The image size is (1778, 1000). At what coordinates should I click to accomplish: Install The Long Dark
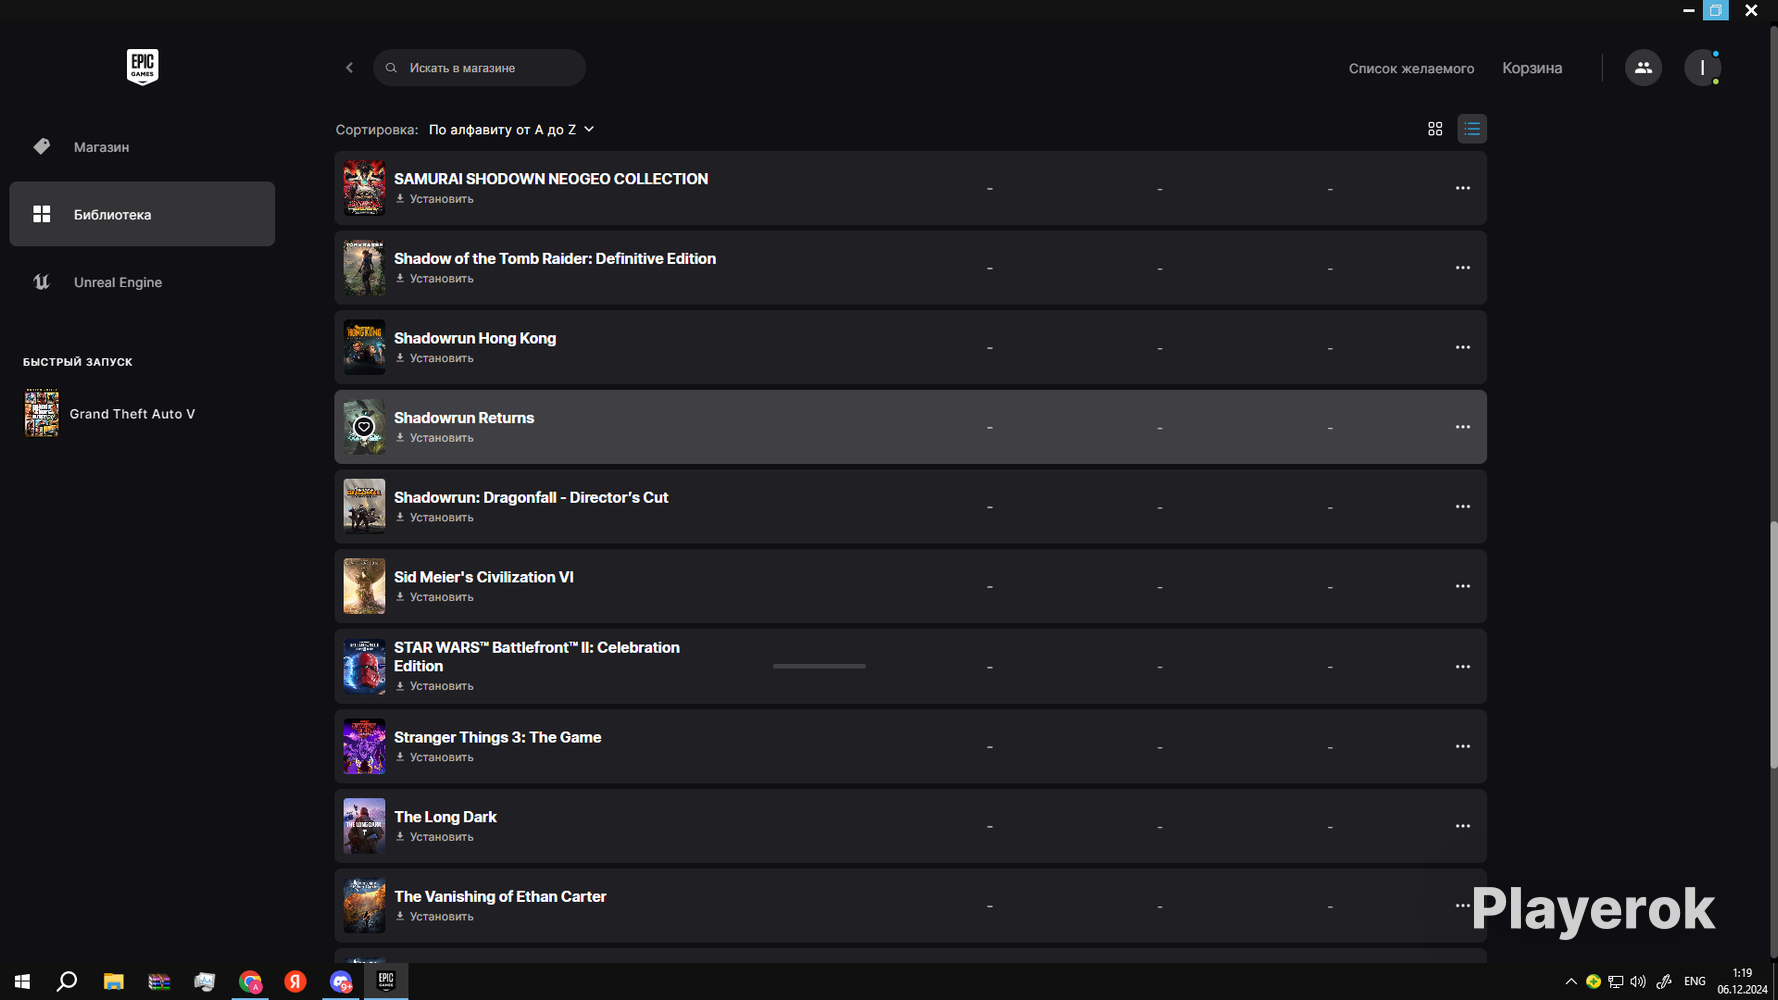(x=435, y=837)
